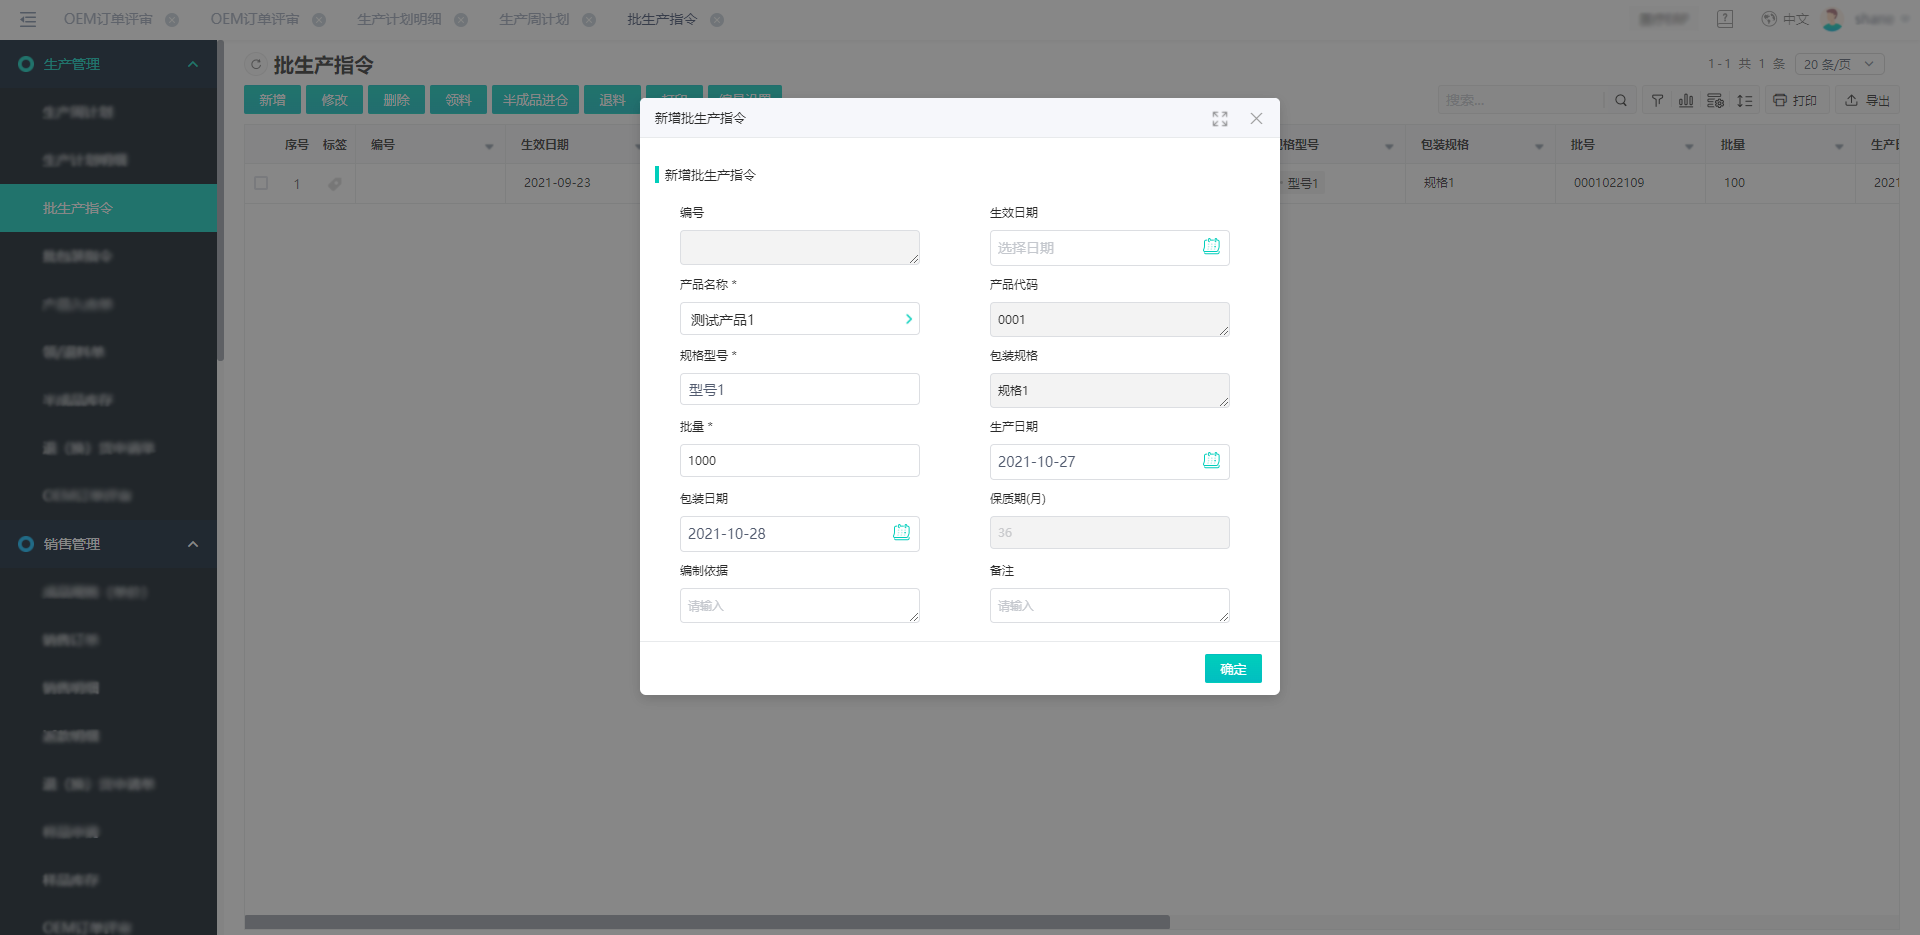Viewport: 1920px width, 935px height.
Task: Click the 导出 export button
Action: pos(1867,100)
